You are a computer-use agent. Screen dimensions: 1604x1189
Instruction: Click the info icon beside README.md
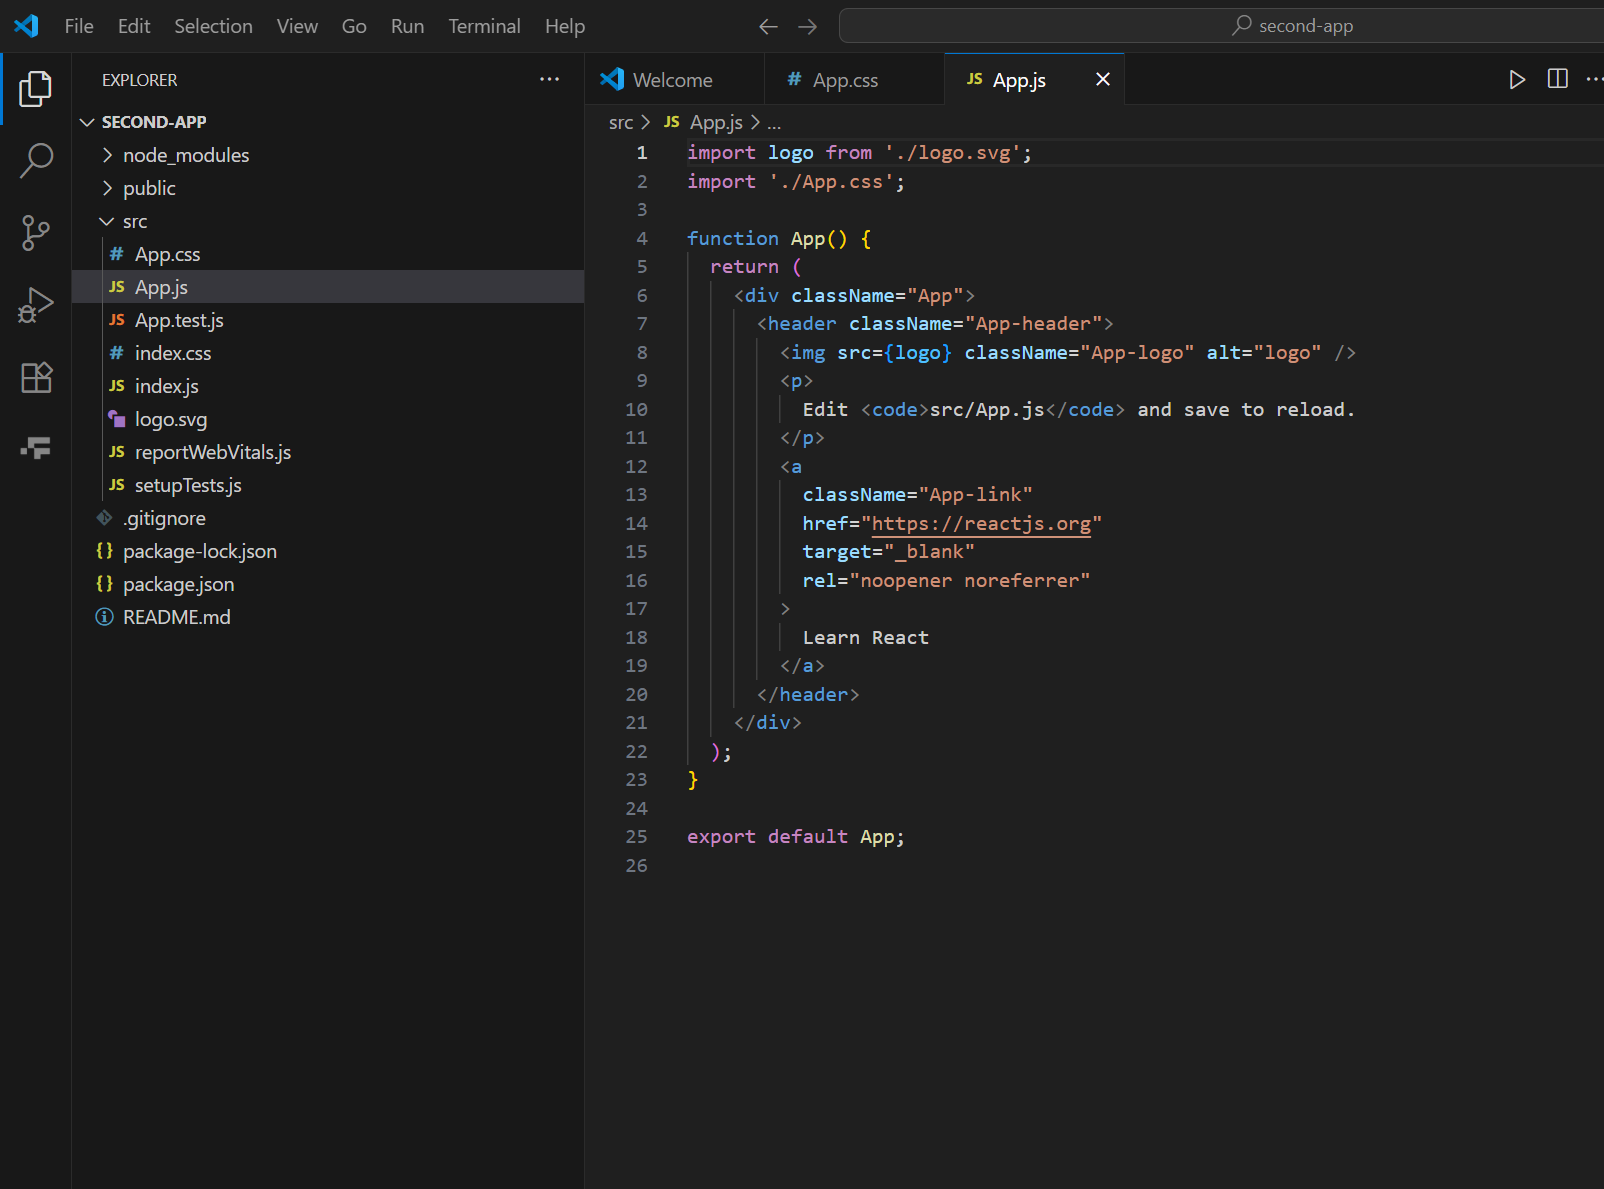104,617
